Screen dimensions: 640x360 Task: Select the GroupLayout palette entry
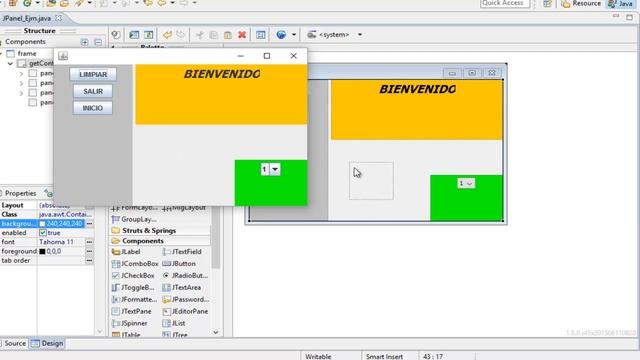pyautogui.click(x=134, y=219)
